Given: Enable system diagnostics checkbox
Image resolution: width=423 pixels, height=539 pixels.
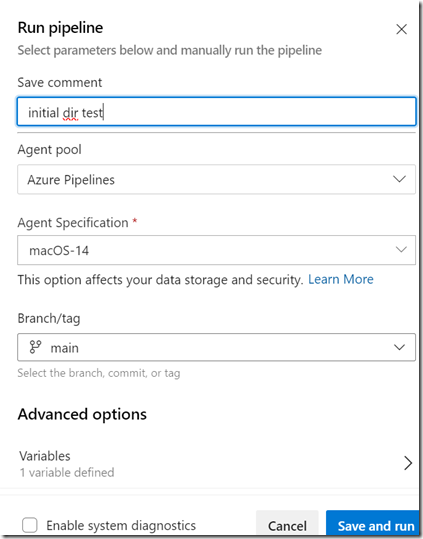Looking at the screenshot, I should [x=30, y=525].
